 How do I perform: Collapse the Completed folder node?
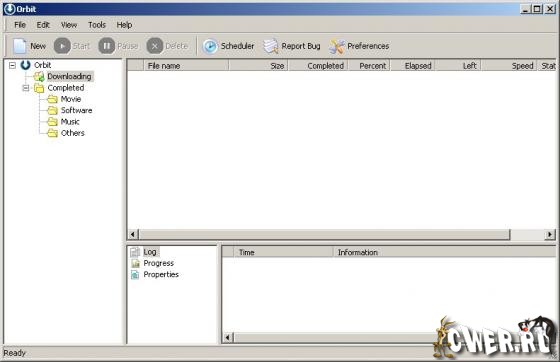coord(26,88)
